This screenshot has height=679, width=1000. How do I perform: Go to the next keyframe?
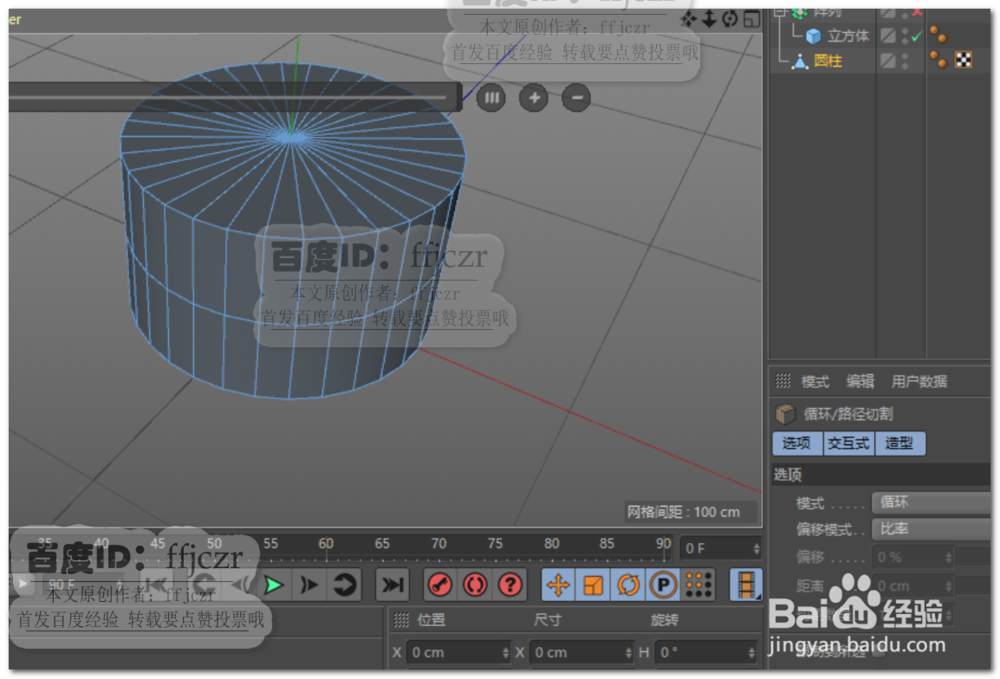pos(344,585)
